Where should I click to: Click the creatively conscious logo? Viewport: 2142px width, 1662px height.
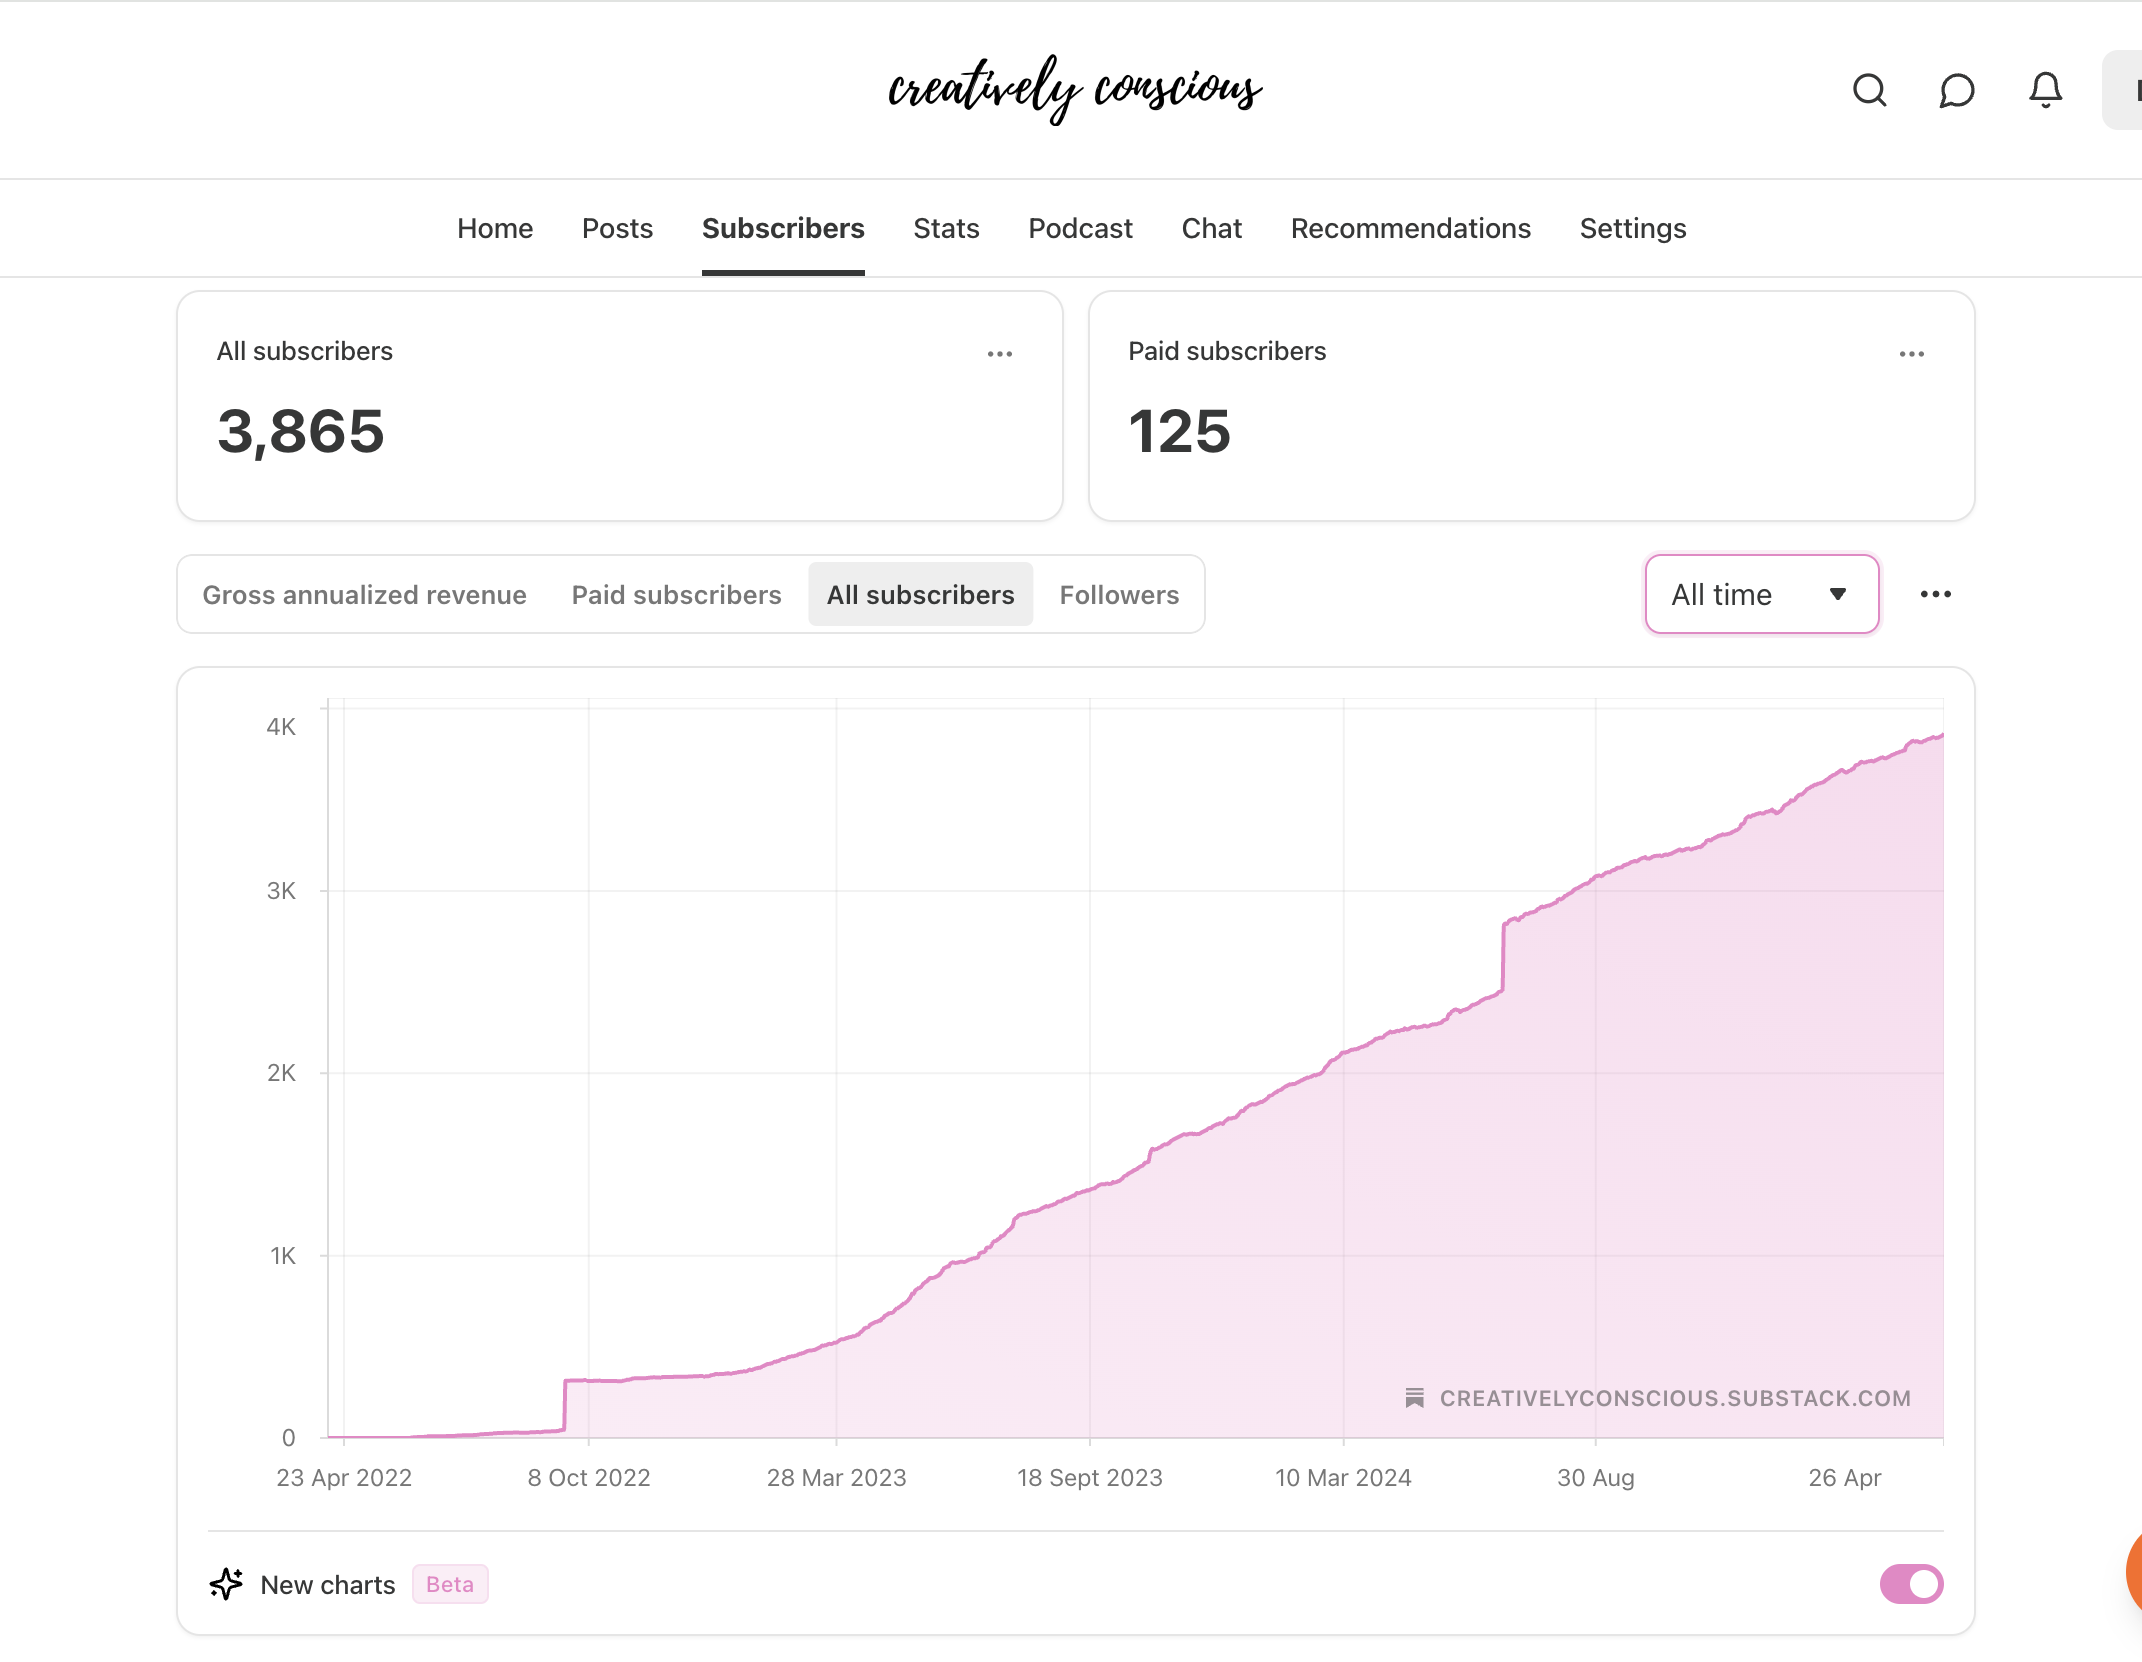pyautogui.click(x=1075, y=90)
